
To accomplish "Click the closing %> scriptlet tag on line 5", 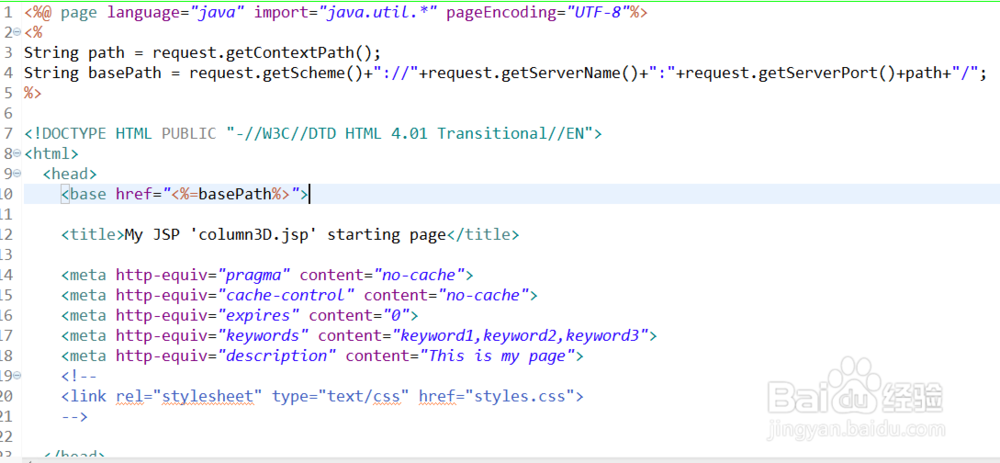I will click(x=33, y=93).
